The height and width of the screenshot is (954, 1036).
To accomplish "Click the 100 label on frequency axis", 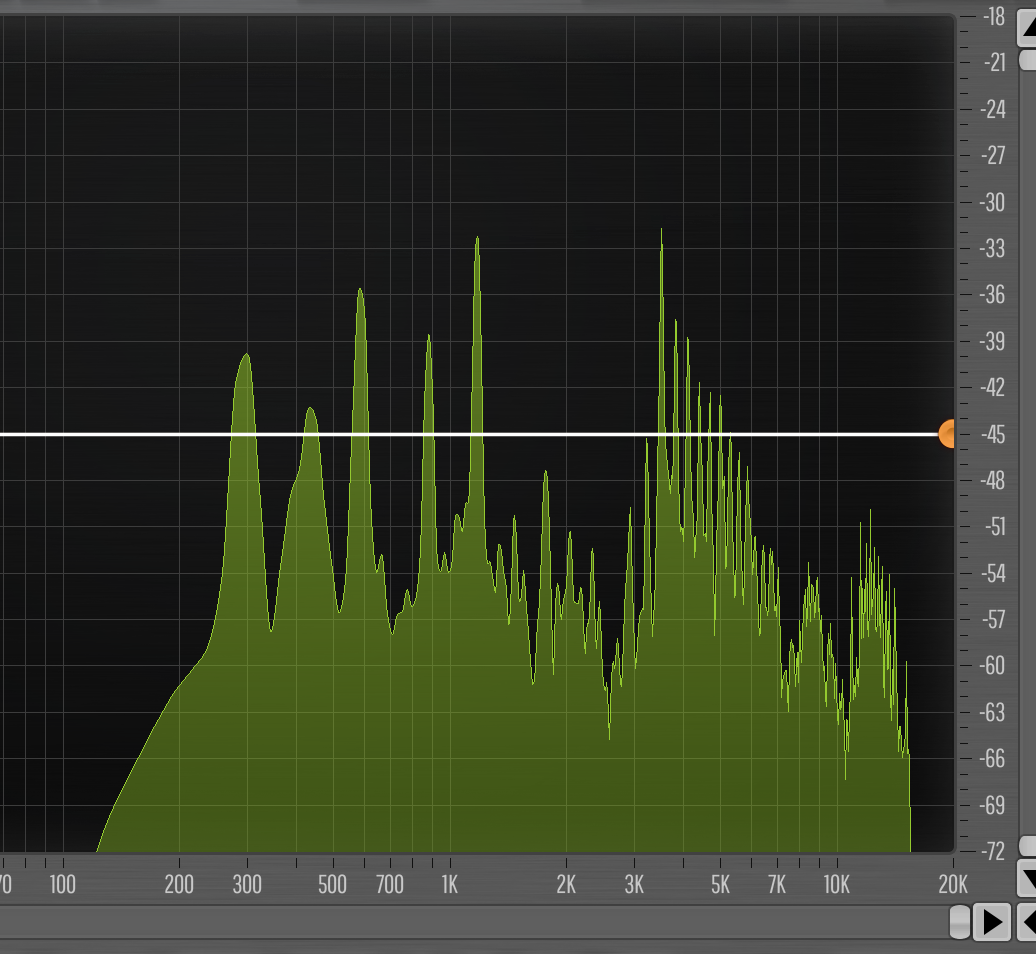I will click(62, 884).
